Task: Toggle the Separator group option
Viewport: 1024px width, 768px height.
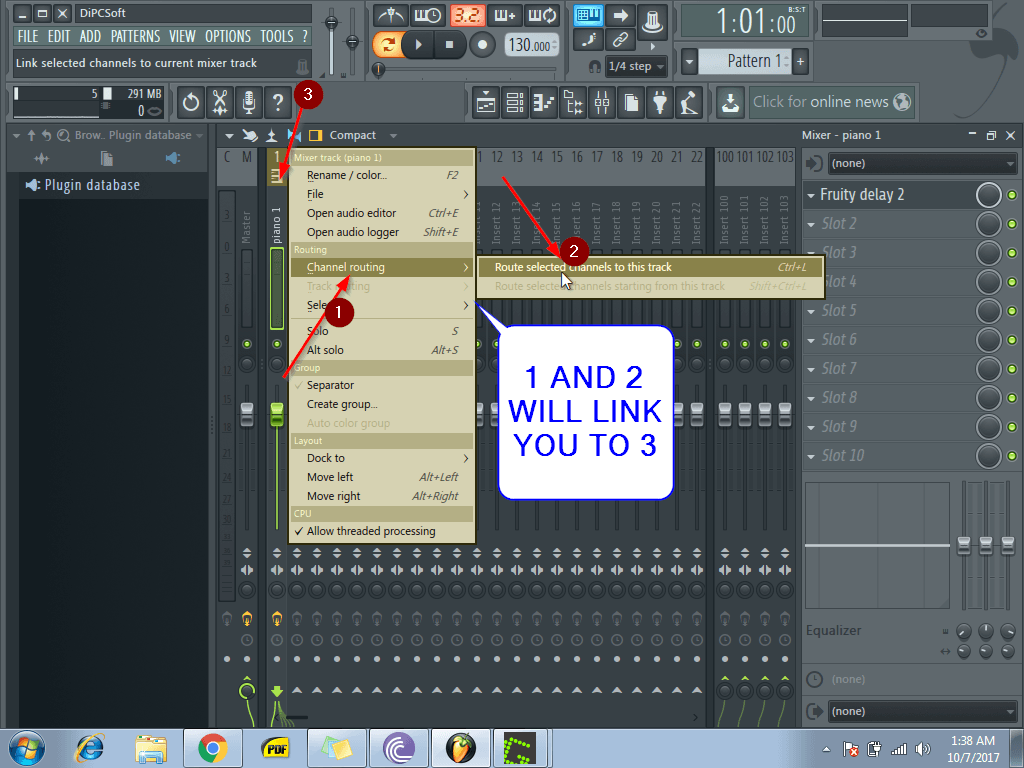Action: coord(381,385)
